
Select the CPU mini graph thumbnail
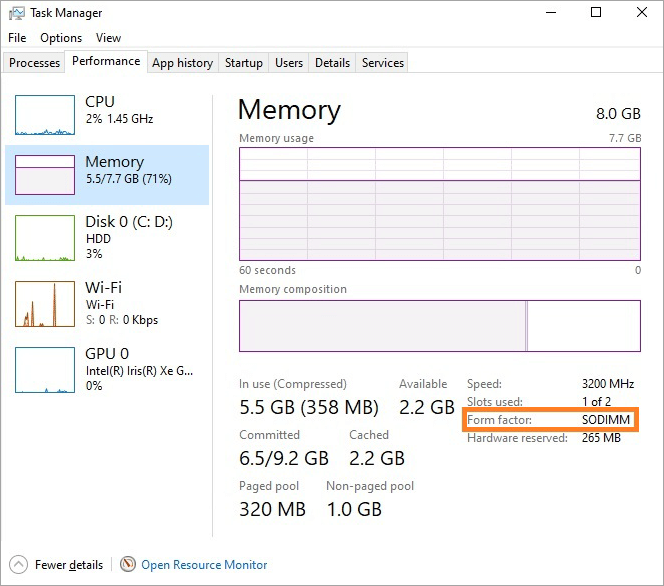click(45, 115)
